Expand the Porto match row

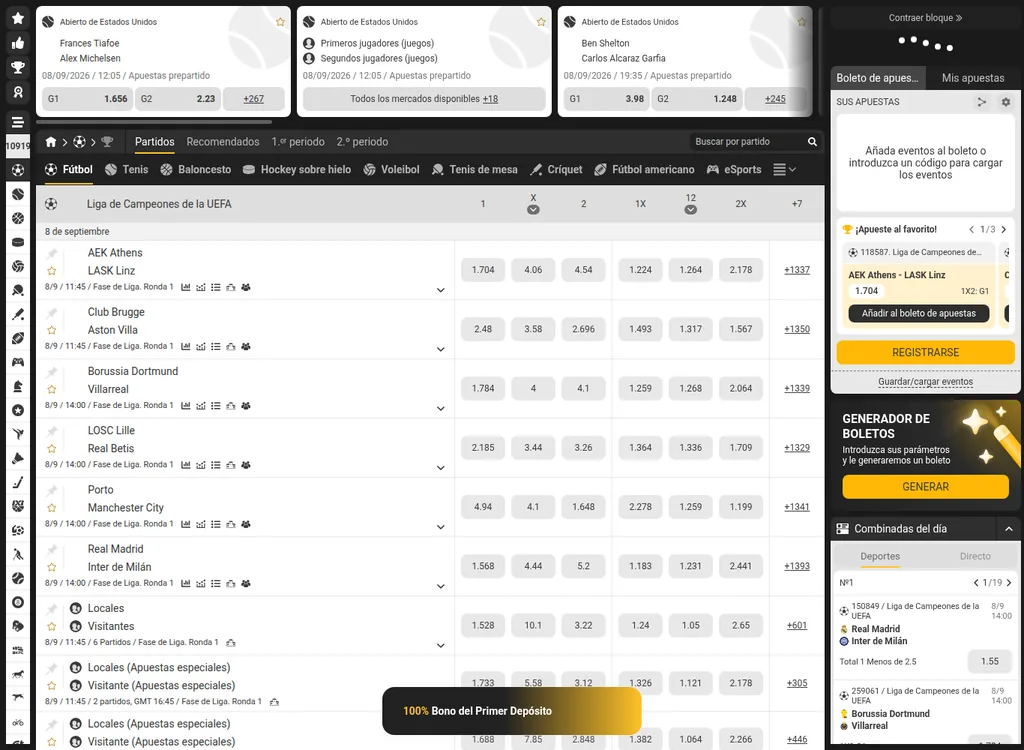441,527
